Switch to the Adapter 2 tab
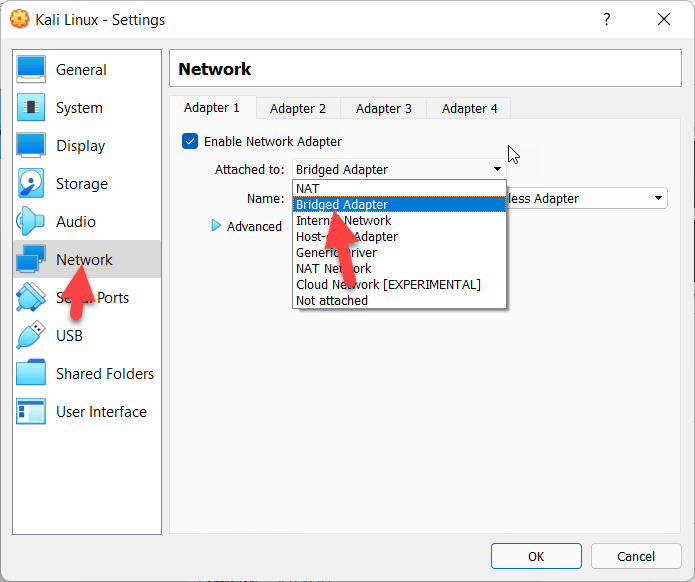The height and width of the screenshot is (582, 695). pyautogui.click(x=298, y=108)
